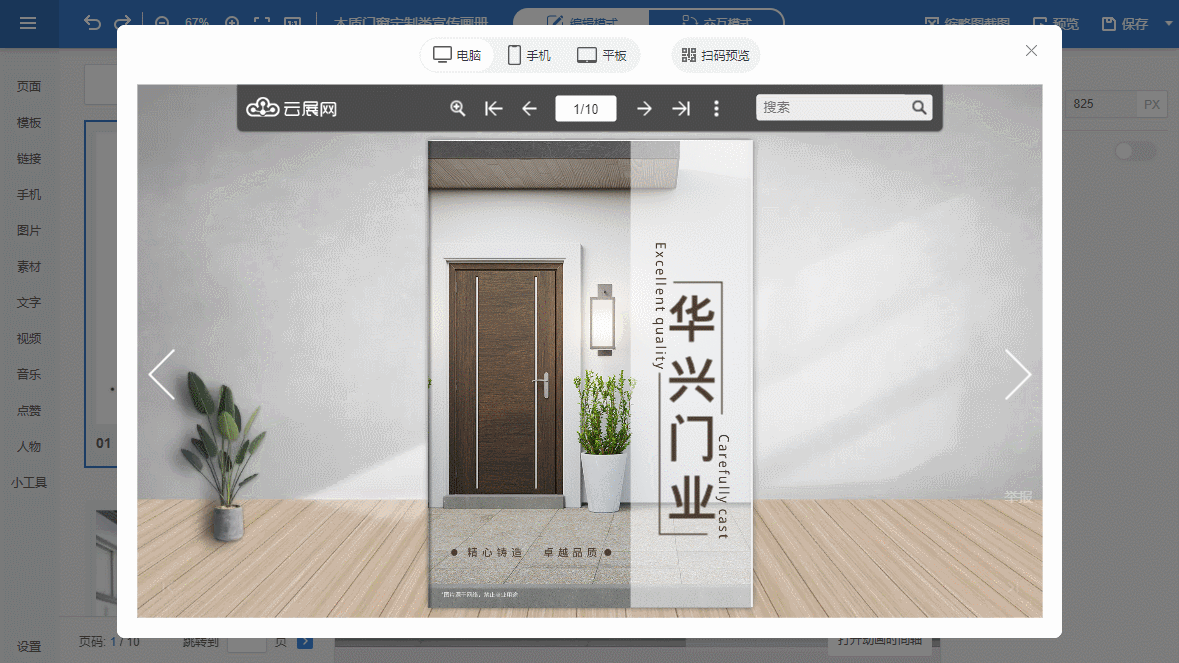1179x663 pixels.
Task: Click 保存 save button in editor
Action: 1125,24
